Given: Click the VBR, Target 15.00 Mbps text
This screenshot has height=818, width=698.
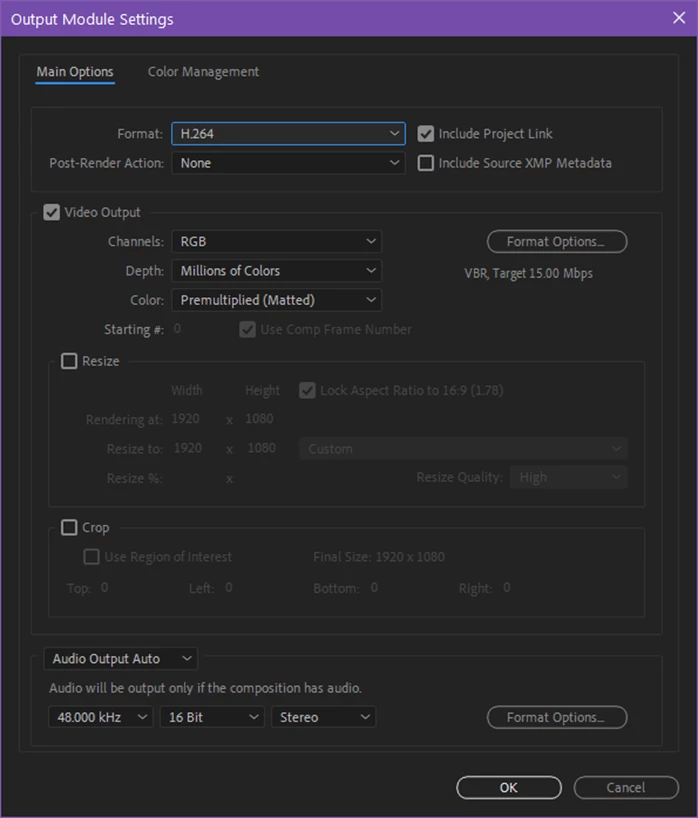Looking at the screenshot, I should (528, 273).
